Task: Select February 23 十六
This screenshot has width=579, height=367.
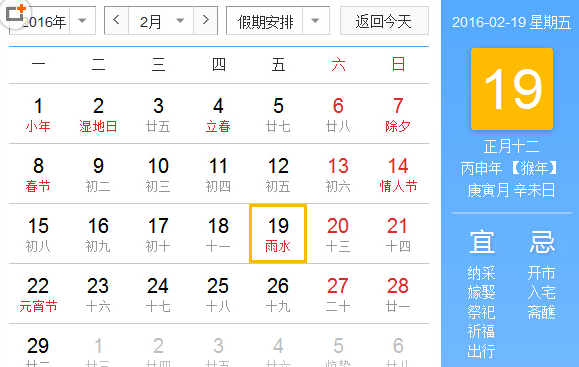Action: point(98,294)
